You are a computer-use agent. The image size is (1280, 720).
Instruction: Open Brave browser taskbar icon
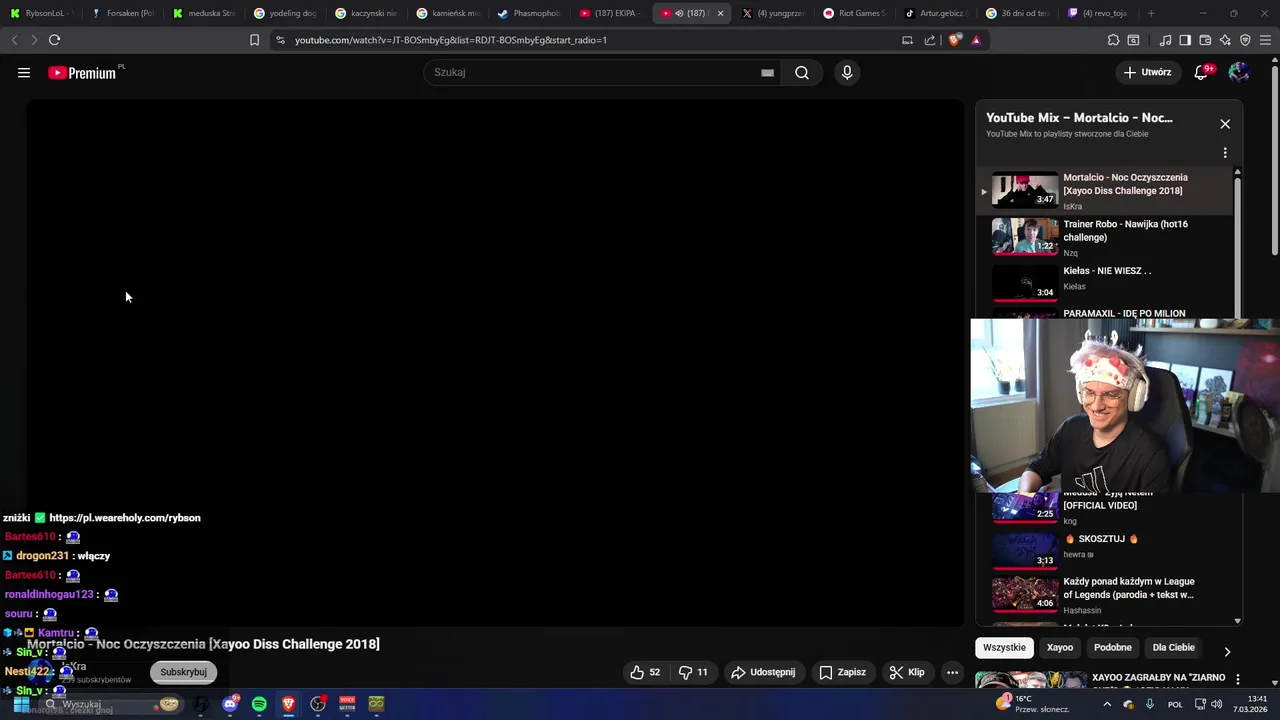pyautogui.click(x=288, y=704)
